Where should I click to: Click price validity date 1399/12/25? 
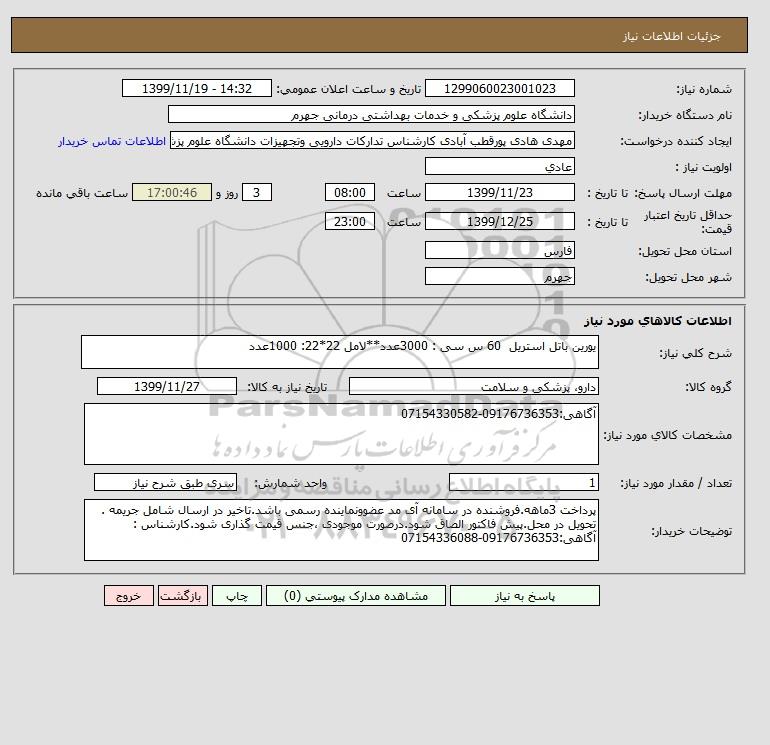coord(499,221)
